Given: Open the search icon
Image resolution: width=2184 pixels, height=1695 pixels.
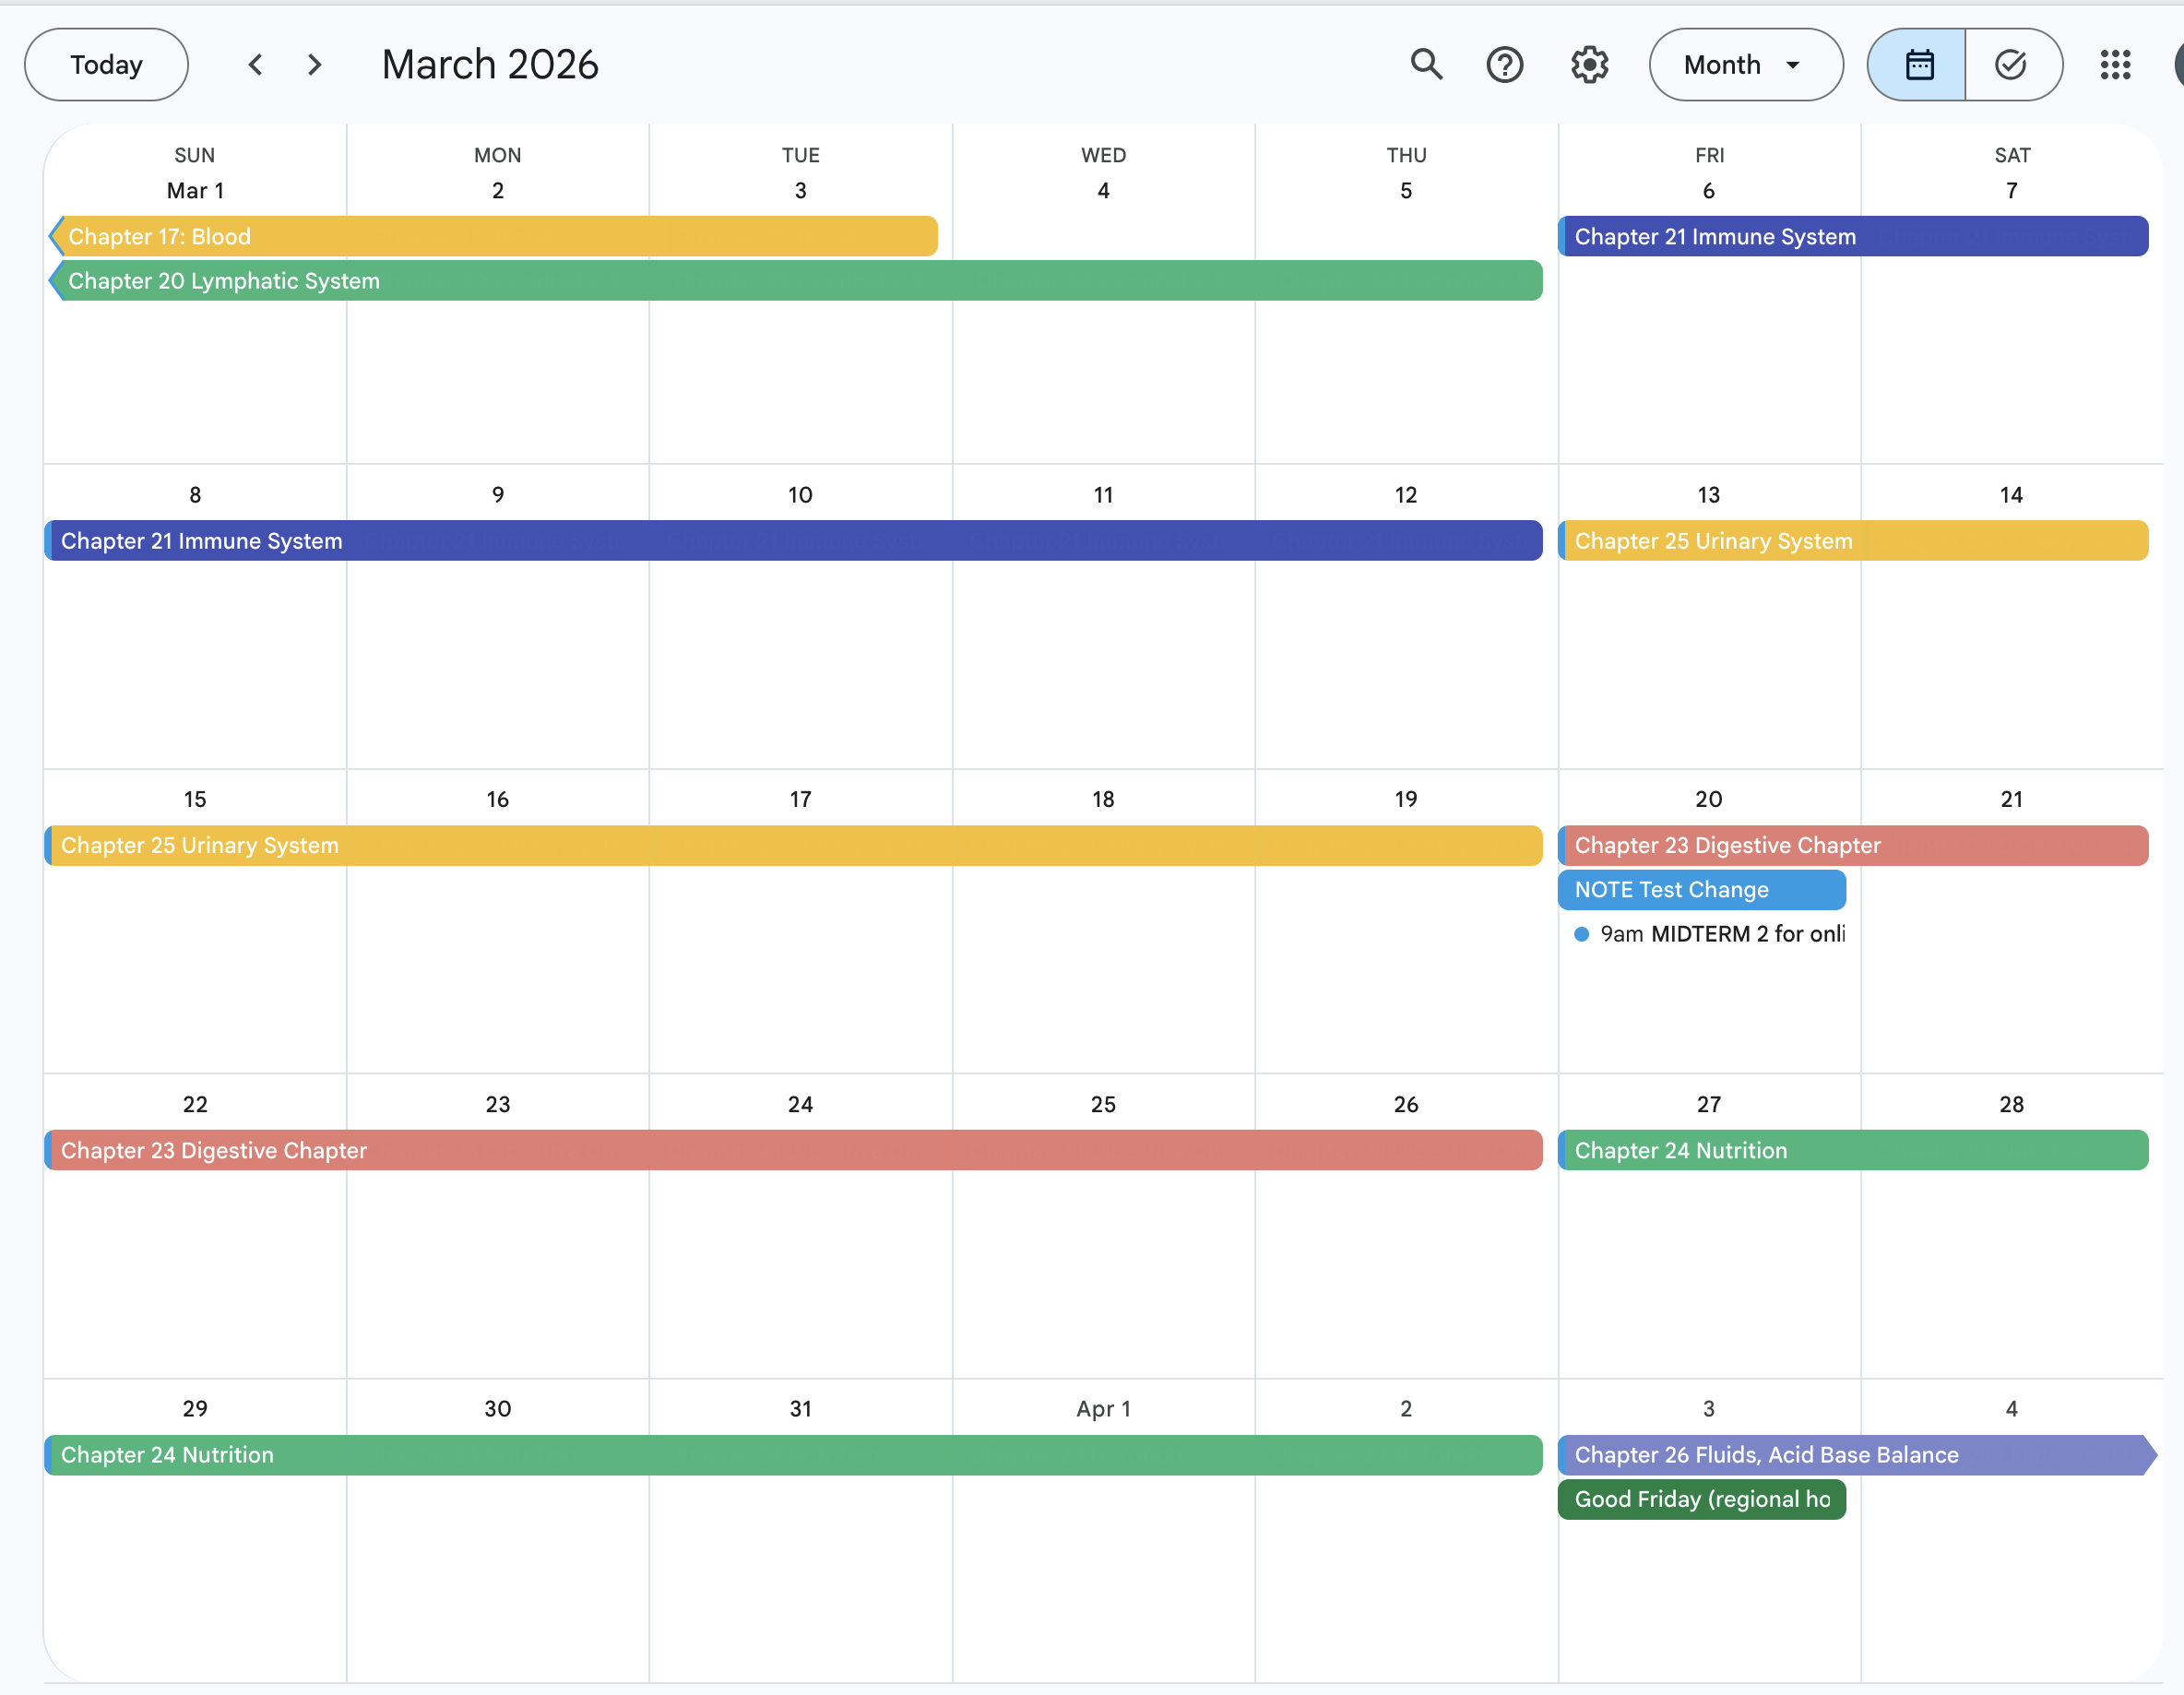Looking at the screenshot, I should tap(1426, 64).
